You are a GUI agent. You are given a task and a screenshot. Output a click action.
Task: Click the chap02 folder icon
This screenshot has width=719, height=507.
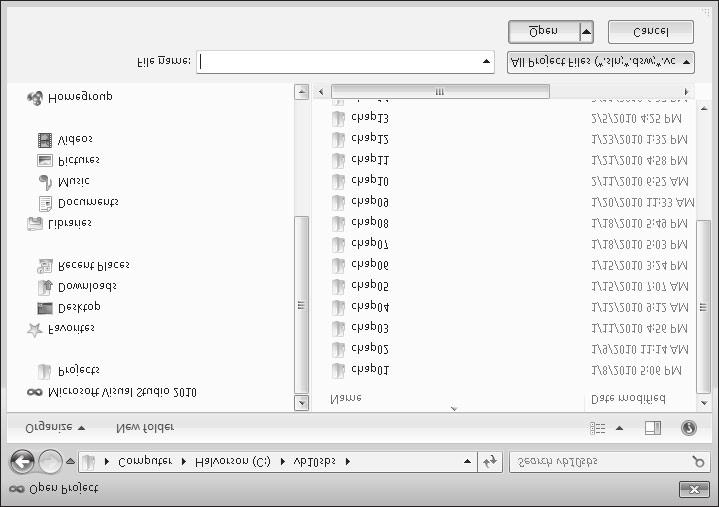point(338,349)
